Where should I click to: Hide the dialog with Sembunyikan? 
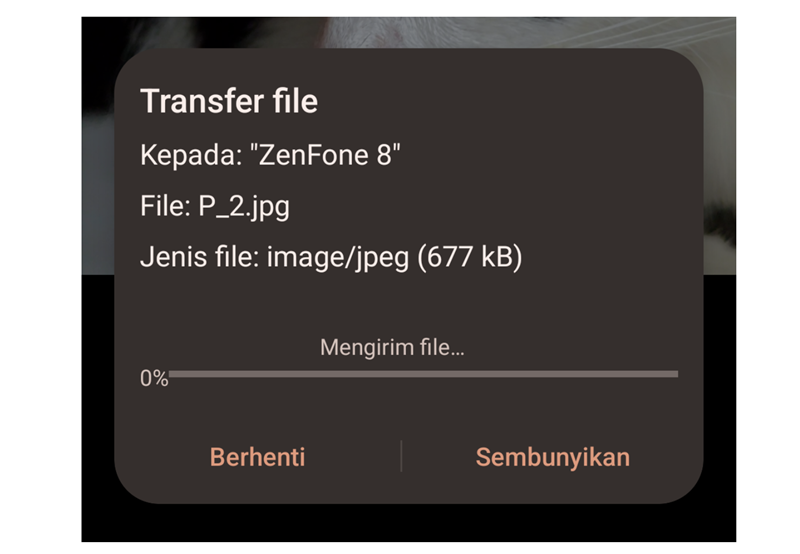point(552,457)
